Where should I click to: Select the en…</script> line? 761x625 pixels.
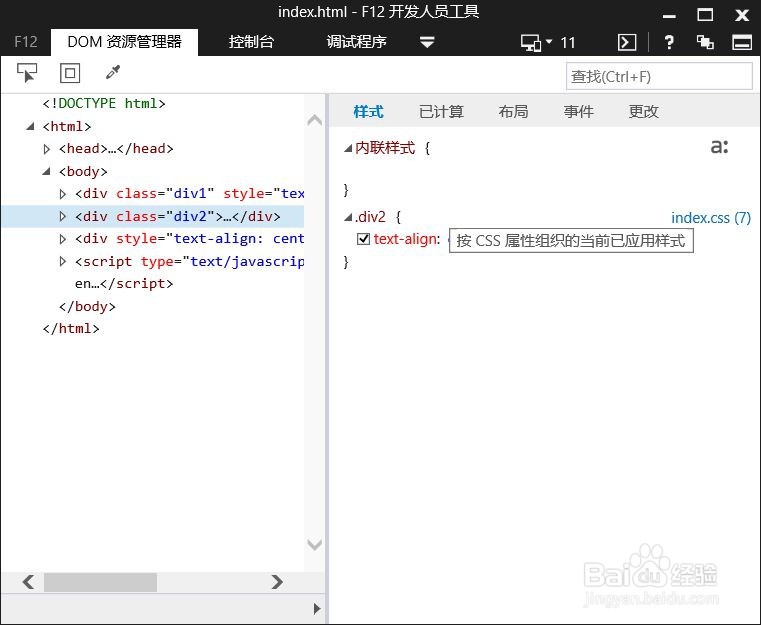click(x=124, y=284)
